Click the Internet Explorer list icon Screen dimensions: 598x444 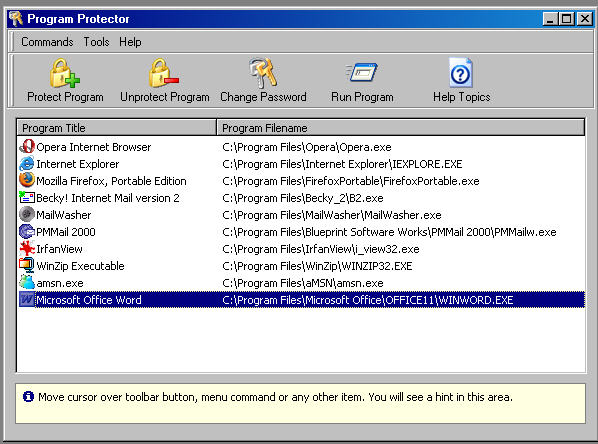tap(27, 164)
